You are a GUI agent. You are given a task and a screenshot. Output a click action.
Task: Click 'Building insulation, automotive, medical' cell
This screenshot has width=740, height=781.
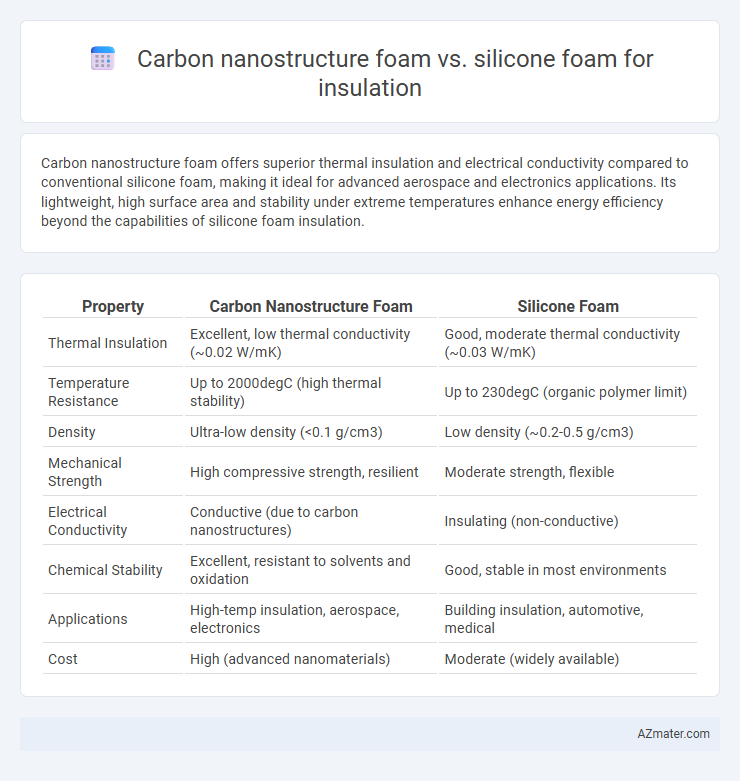[x=568, y=619]
